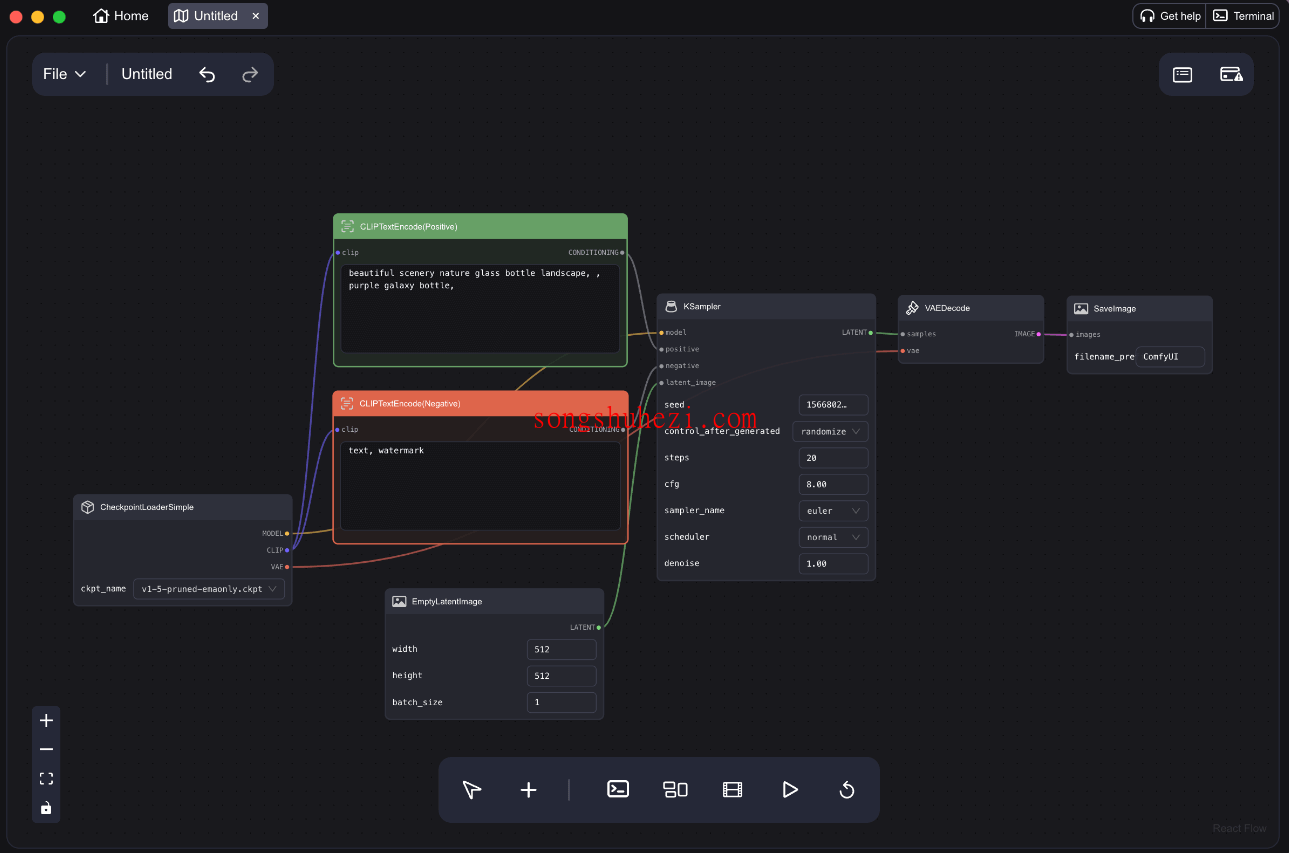The image size is (1289, 853).
Task: Open the Terminal button at top right
Action: click(x=1243, y=16)
